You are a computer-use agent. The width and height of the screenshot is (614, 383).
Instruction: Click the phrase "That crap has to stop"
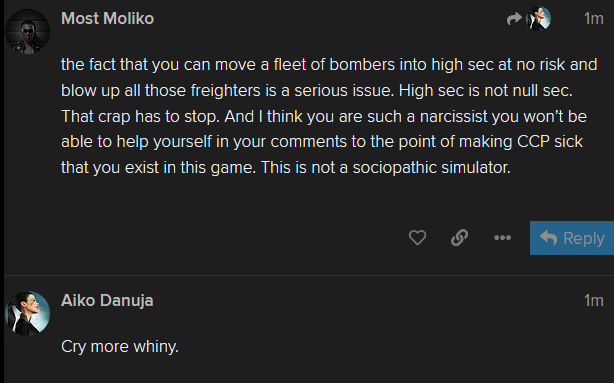pyautogui.click(x=140, y=116)
